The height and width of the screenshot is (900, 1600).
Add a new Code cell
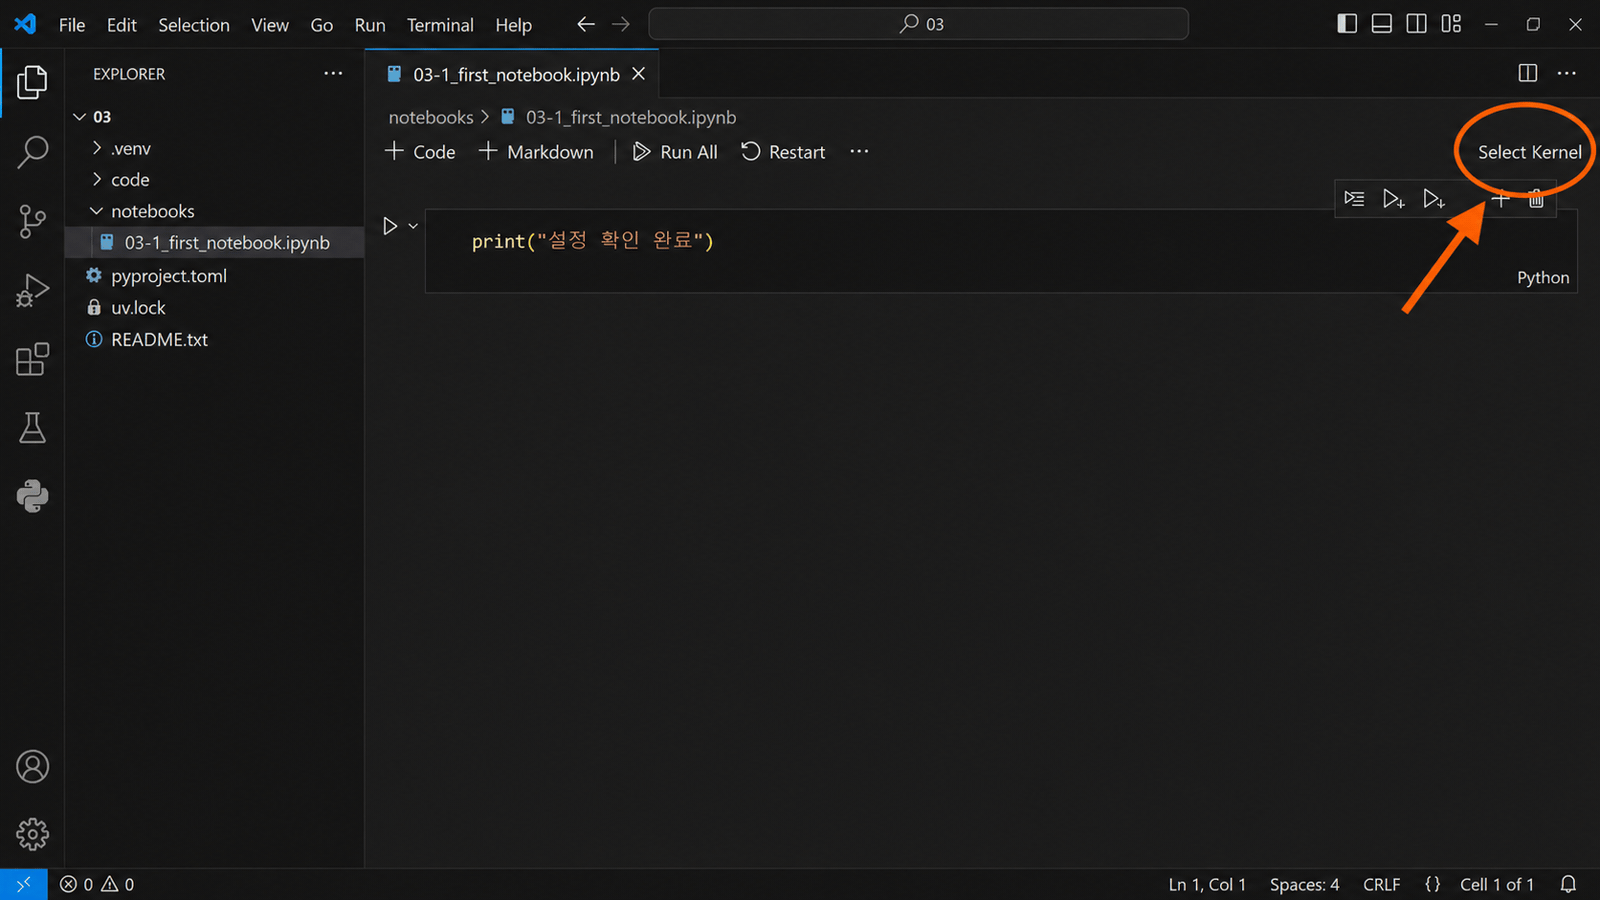pyautogui.click(x=421, y=152)
